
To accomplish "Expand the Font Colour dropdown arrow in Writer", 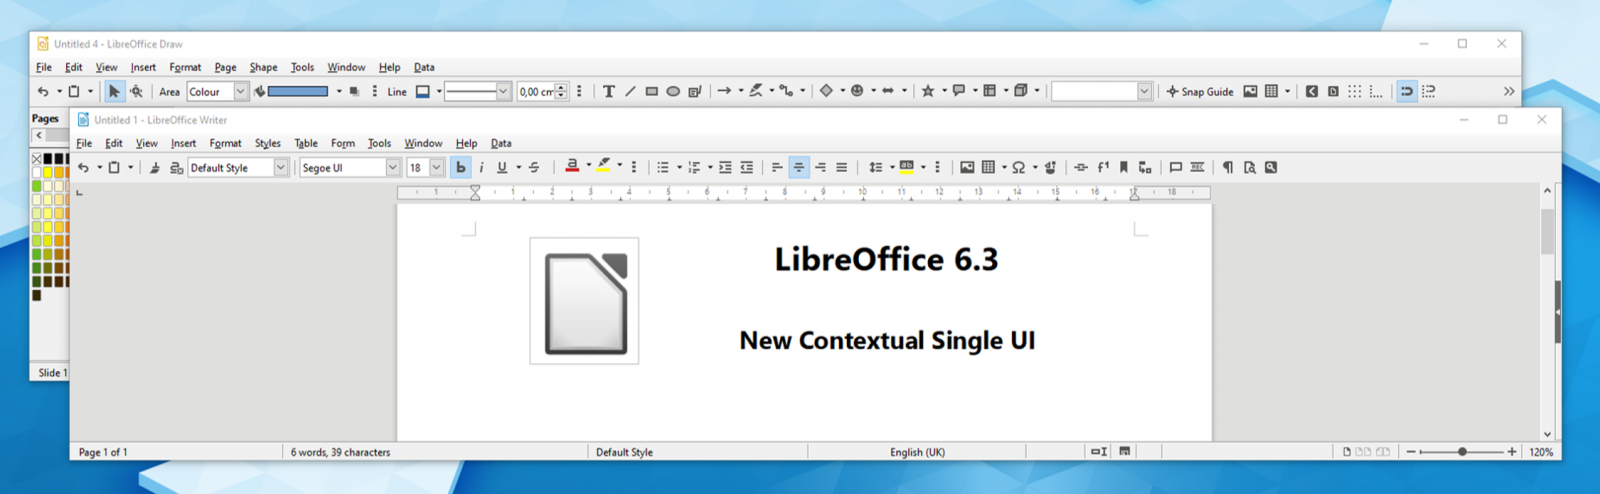I will coord(588,166).
